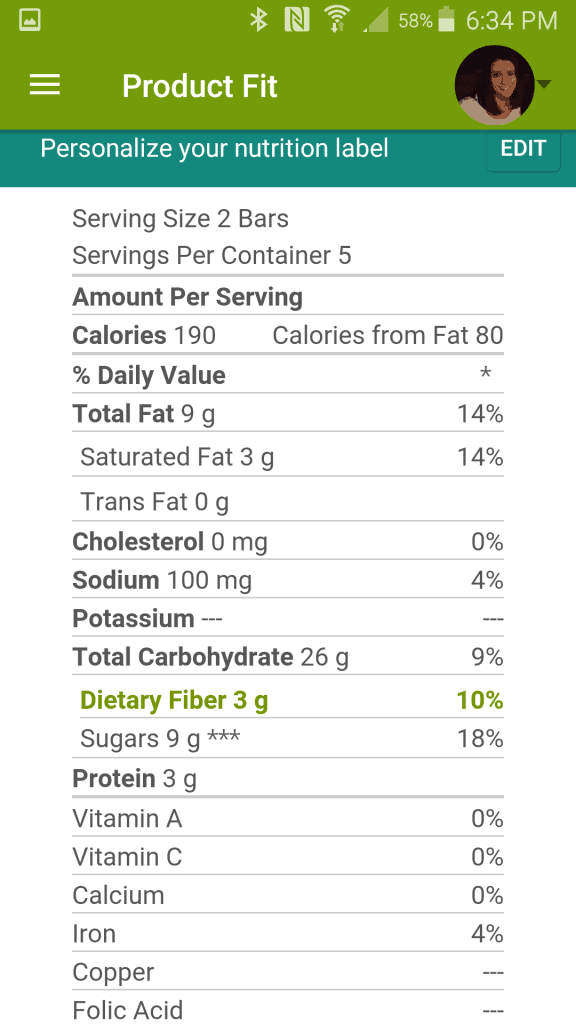Tap the Iron 4% row
Viewport: 576px width, 1024px height.
288,933
